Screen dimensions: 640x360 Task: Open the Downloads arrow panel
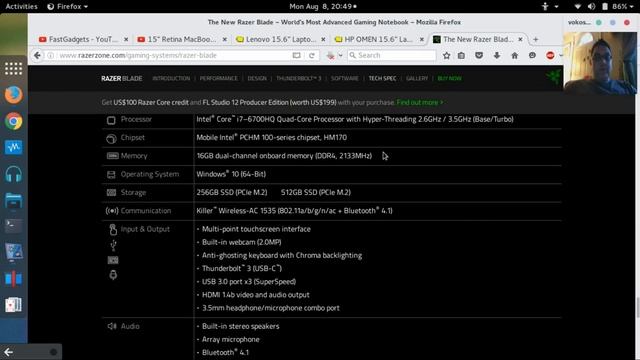pyautogui.click(x=497, y=55)
